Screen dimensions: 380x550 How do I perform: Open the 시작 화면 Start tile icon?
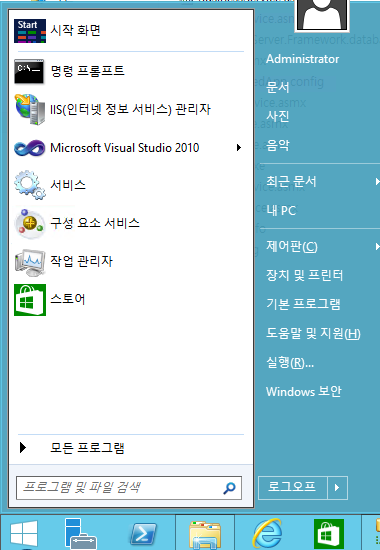[30, 31]
